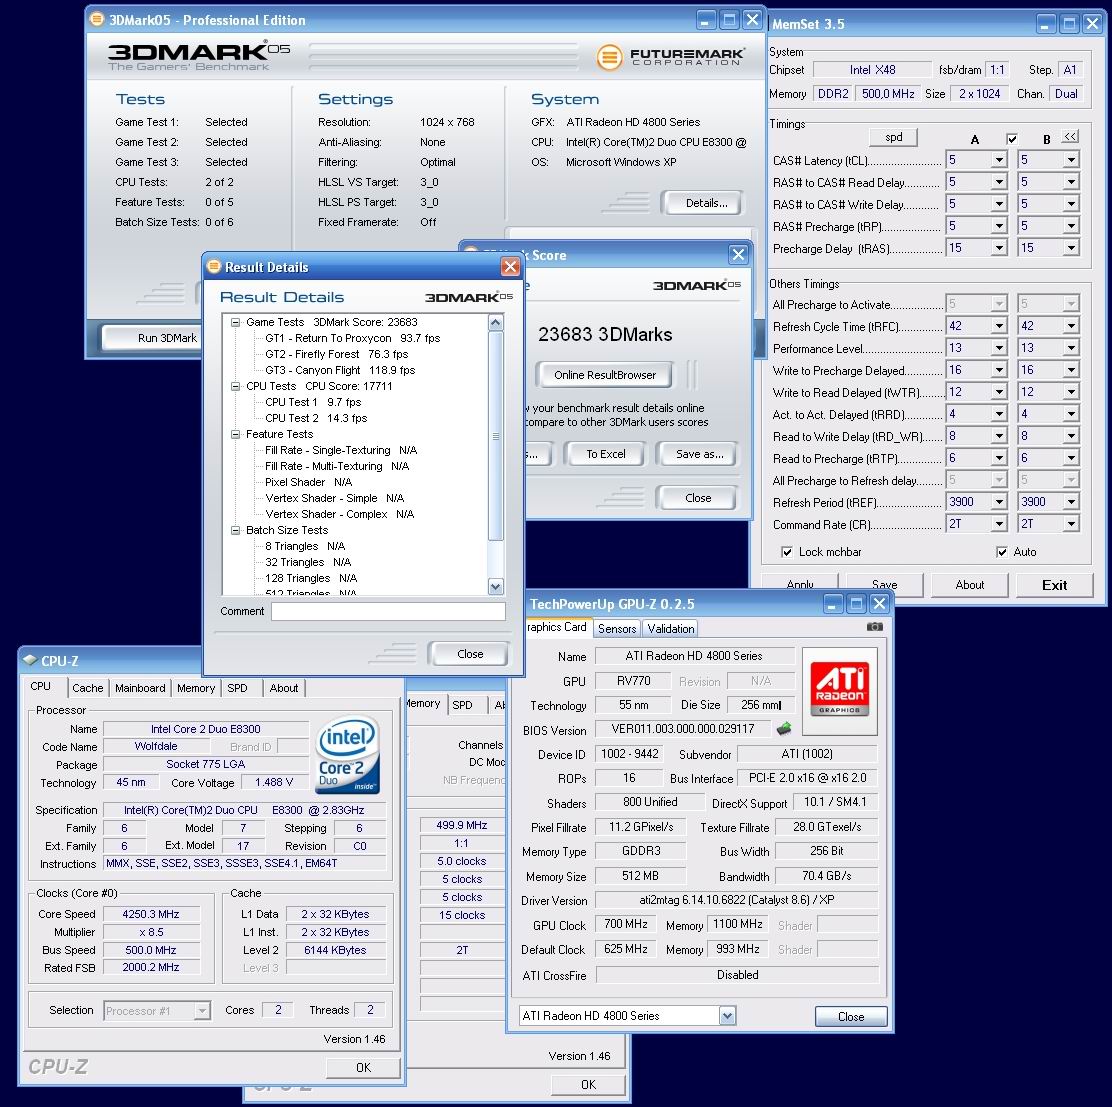Click OK button in background CPU-Z window

(x=588, y=1084)
